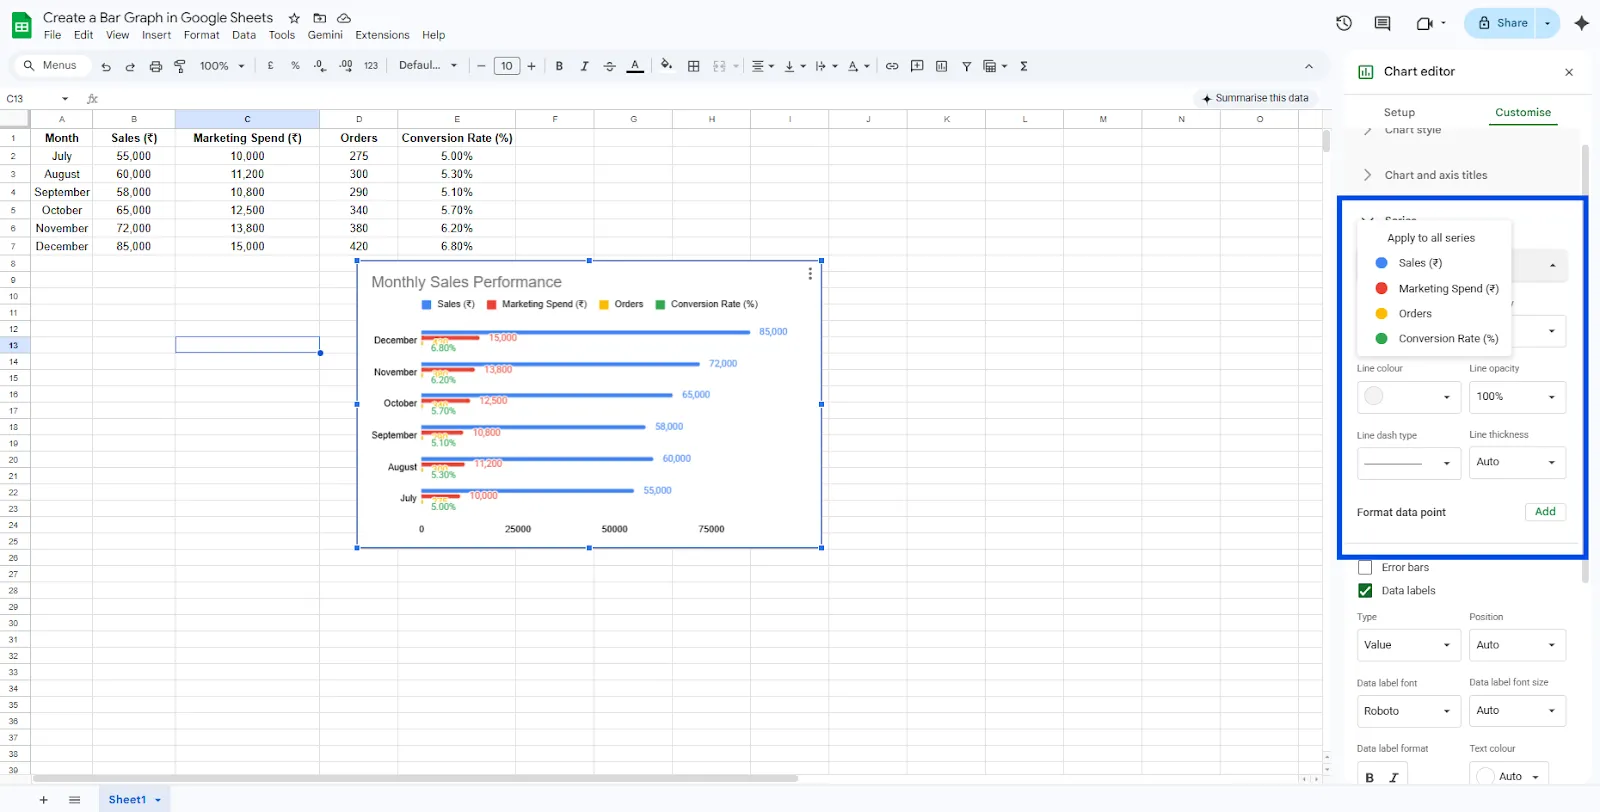The height and width of the screenshot is (812, 1600).
Task: Click Add for Format data point
Action: (x=1545, y=512)
